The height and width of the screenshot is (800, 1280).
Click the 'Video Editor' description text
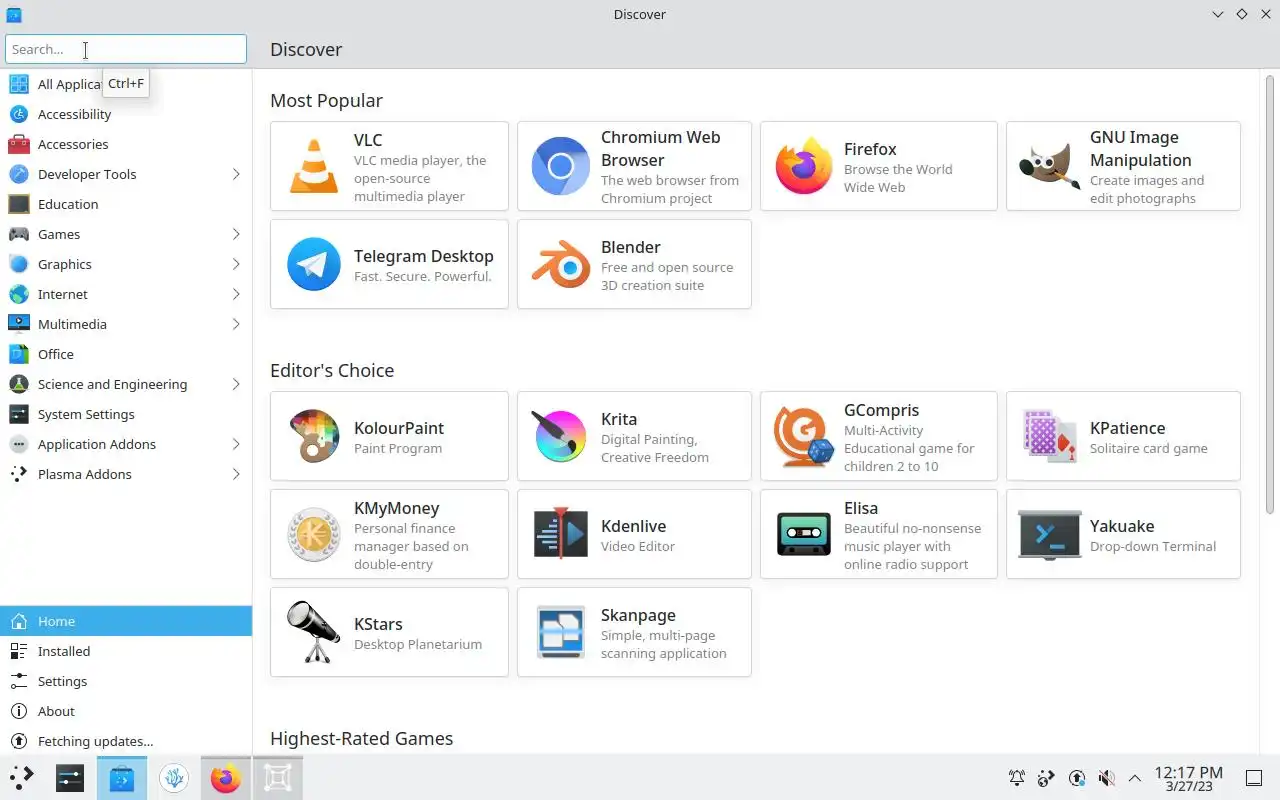pos(638,546)
